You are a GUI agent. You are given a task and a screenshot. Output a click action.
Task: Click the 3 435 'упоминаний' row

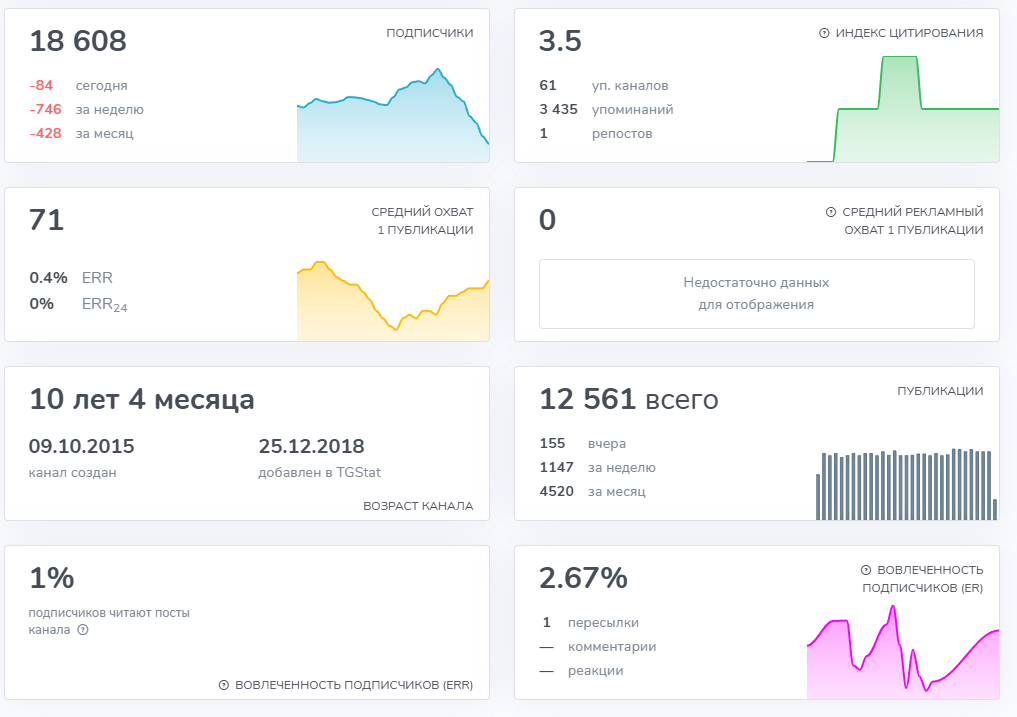[632, 110]
